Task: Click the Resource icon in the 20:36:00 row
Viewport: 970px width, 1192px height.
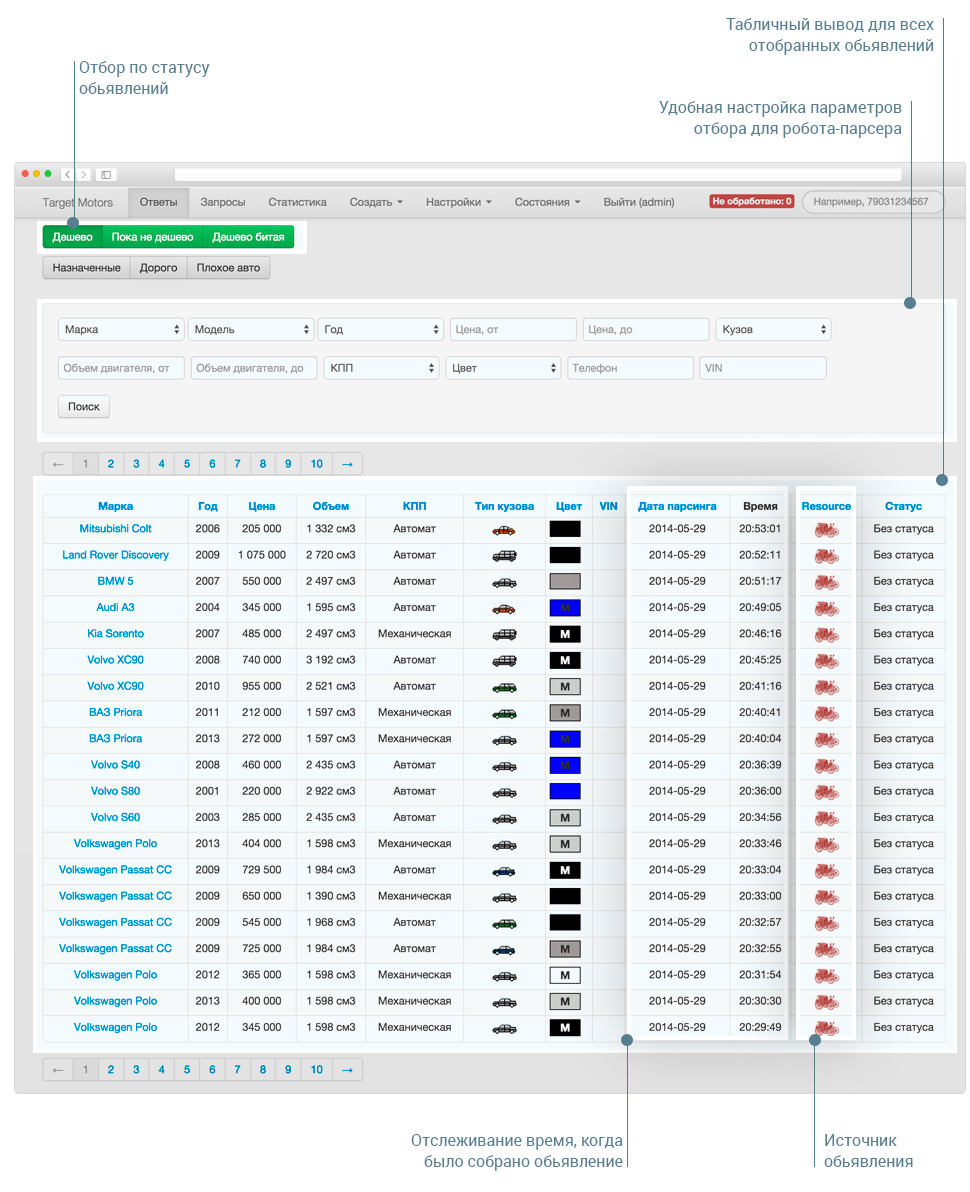Action: coord(826,792)
